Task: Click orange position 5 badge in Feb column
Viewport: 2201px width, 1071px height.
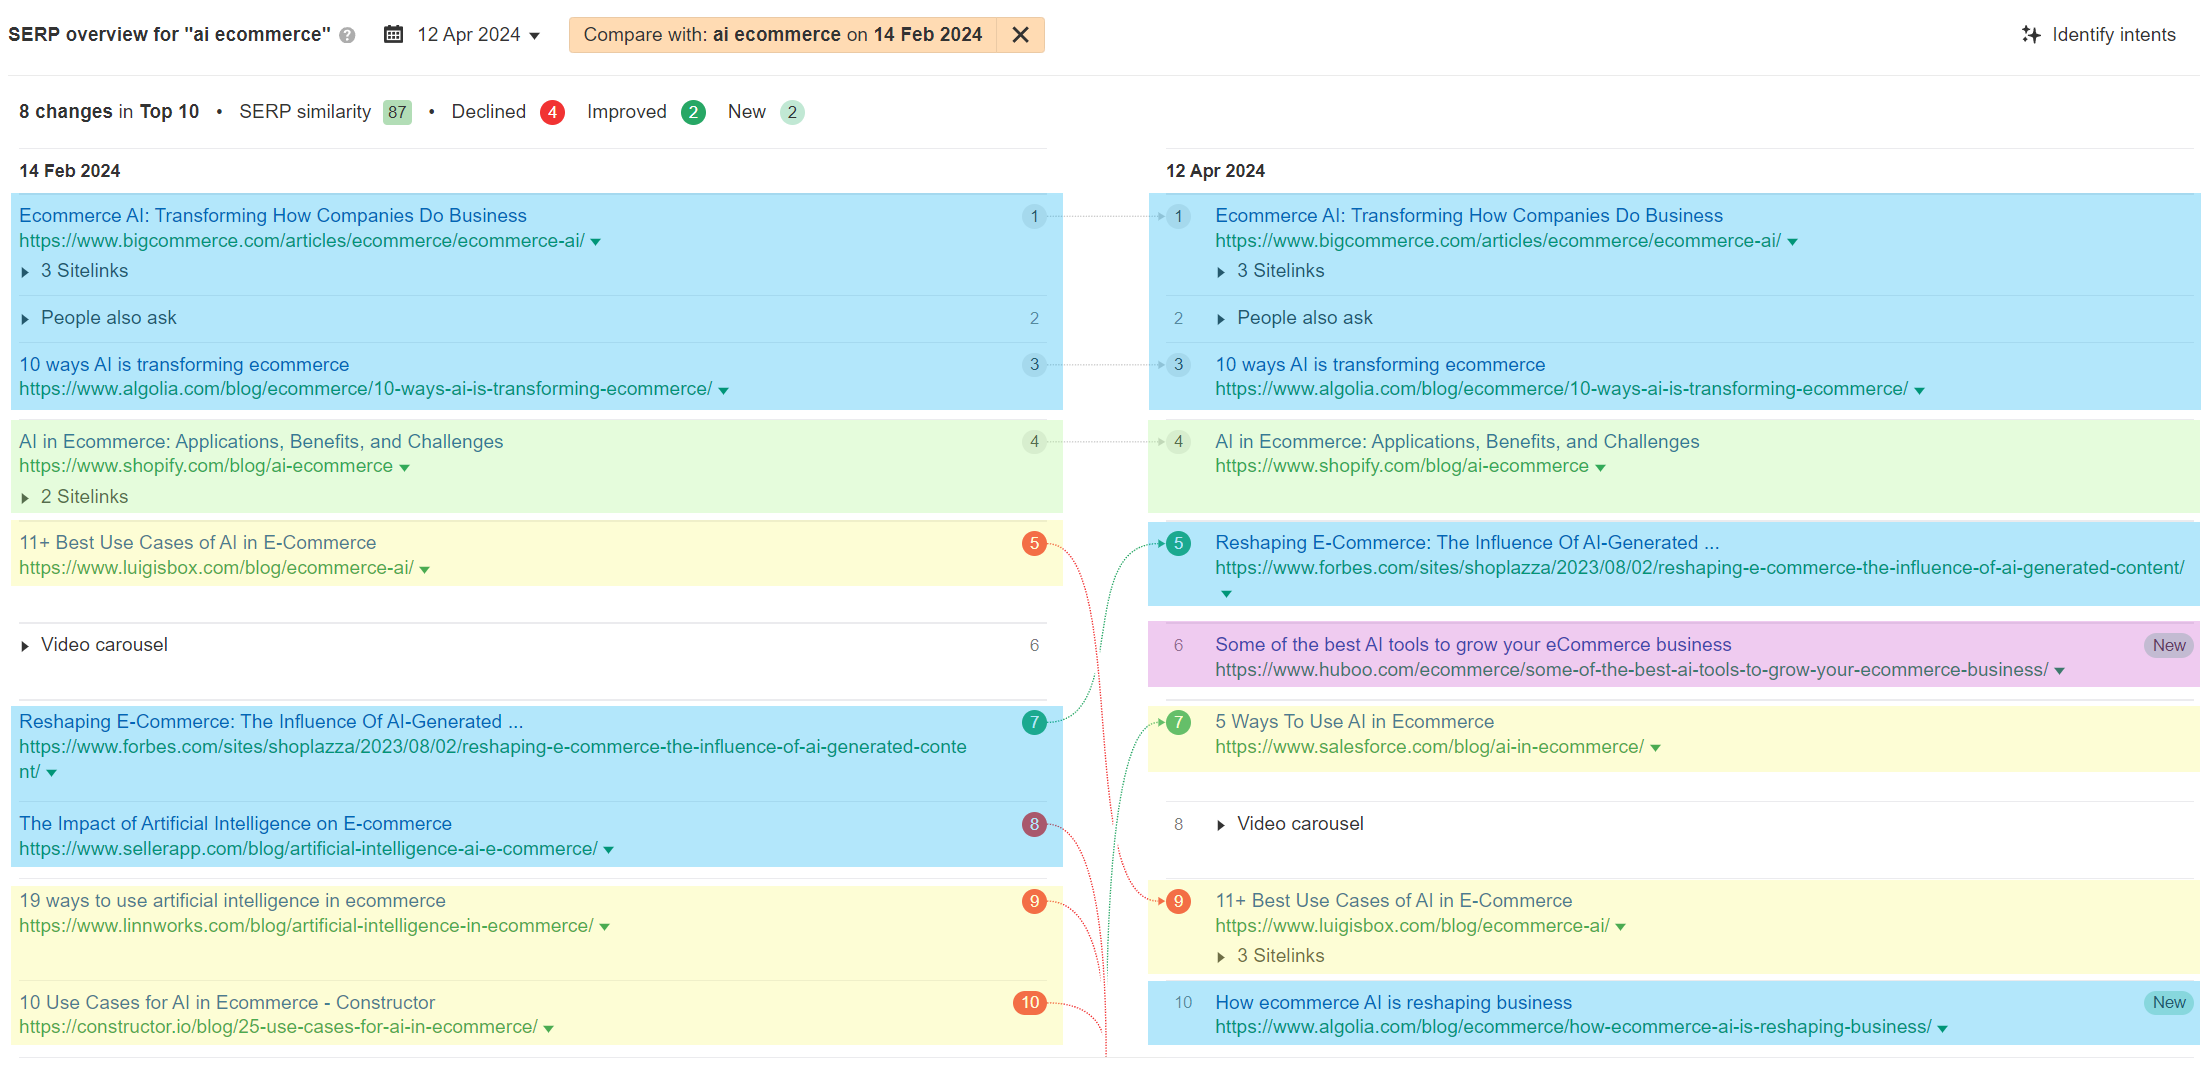Action: point(1034,543)
